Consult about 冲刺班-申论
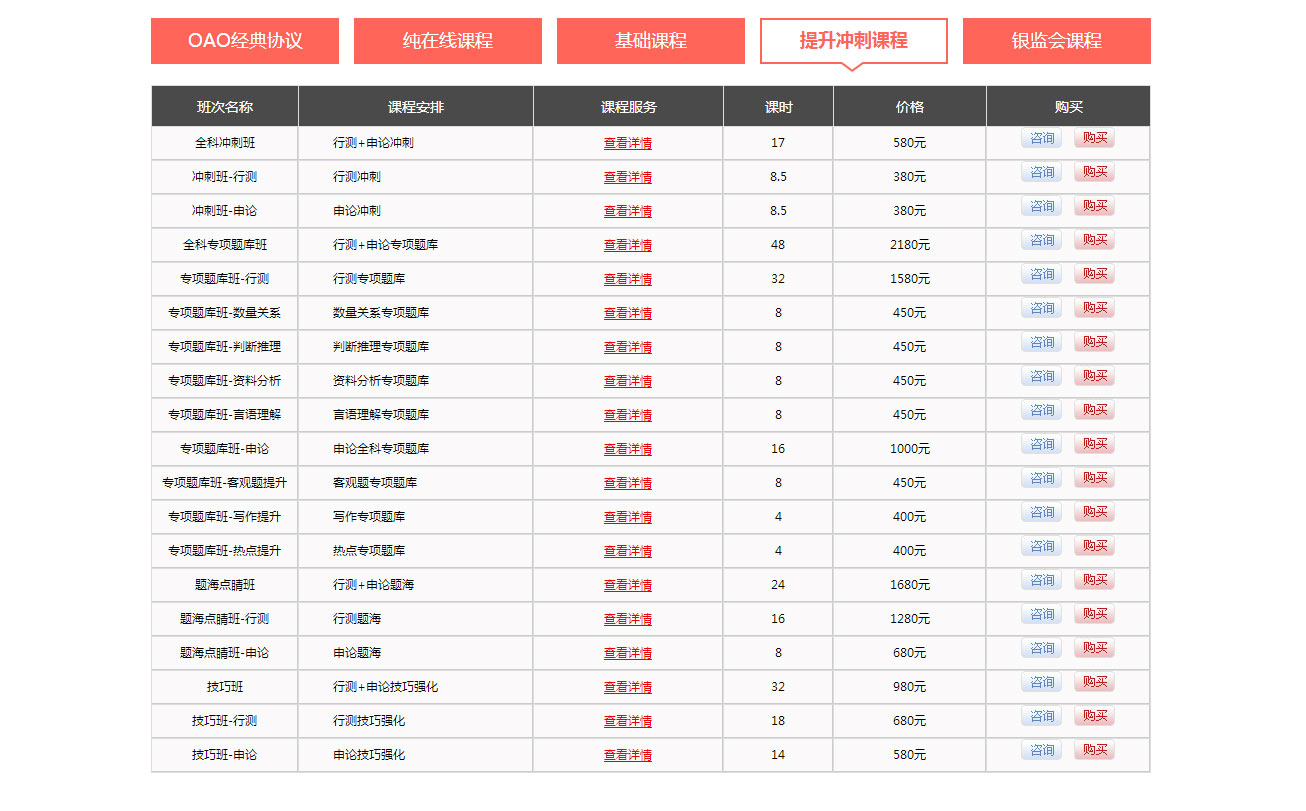This screenshot has width=1306, height=811. pos(1042,206)
